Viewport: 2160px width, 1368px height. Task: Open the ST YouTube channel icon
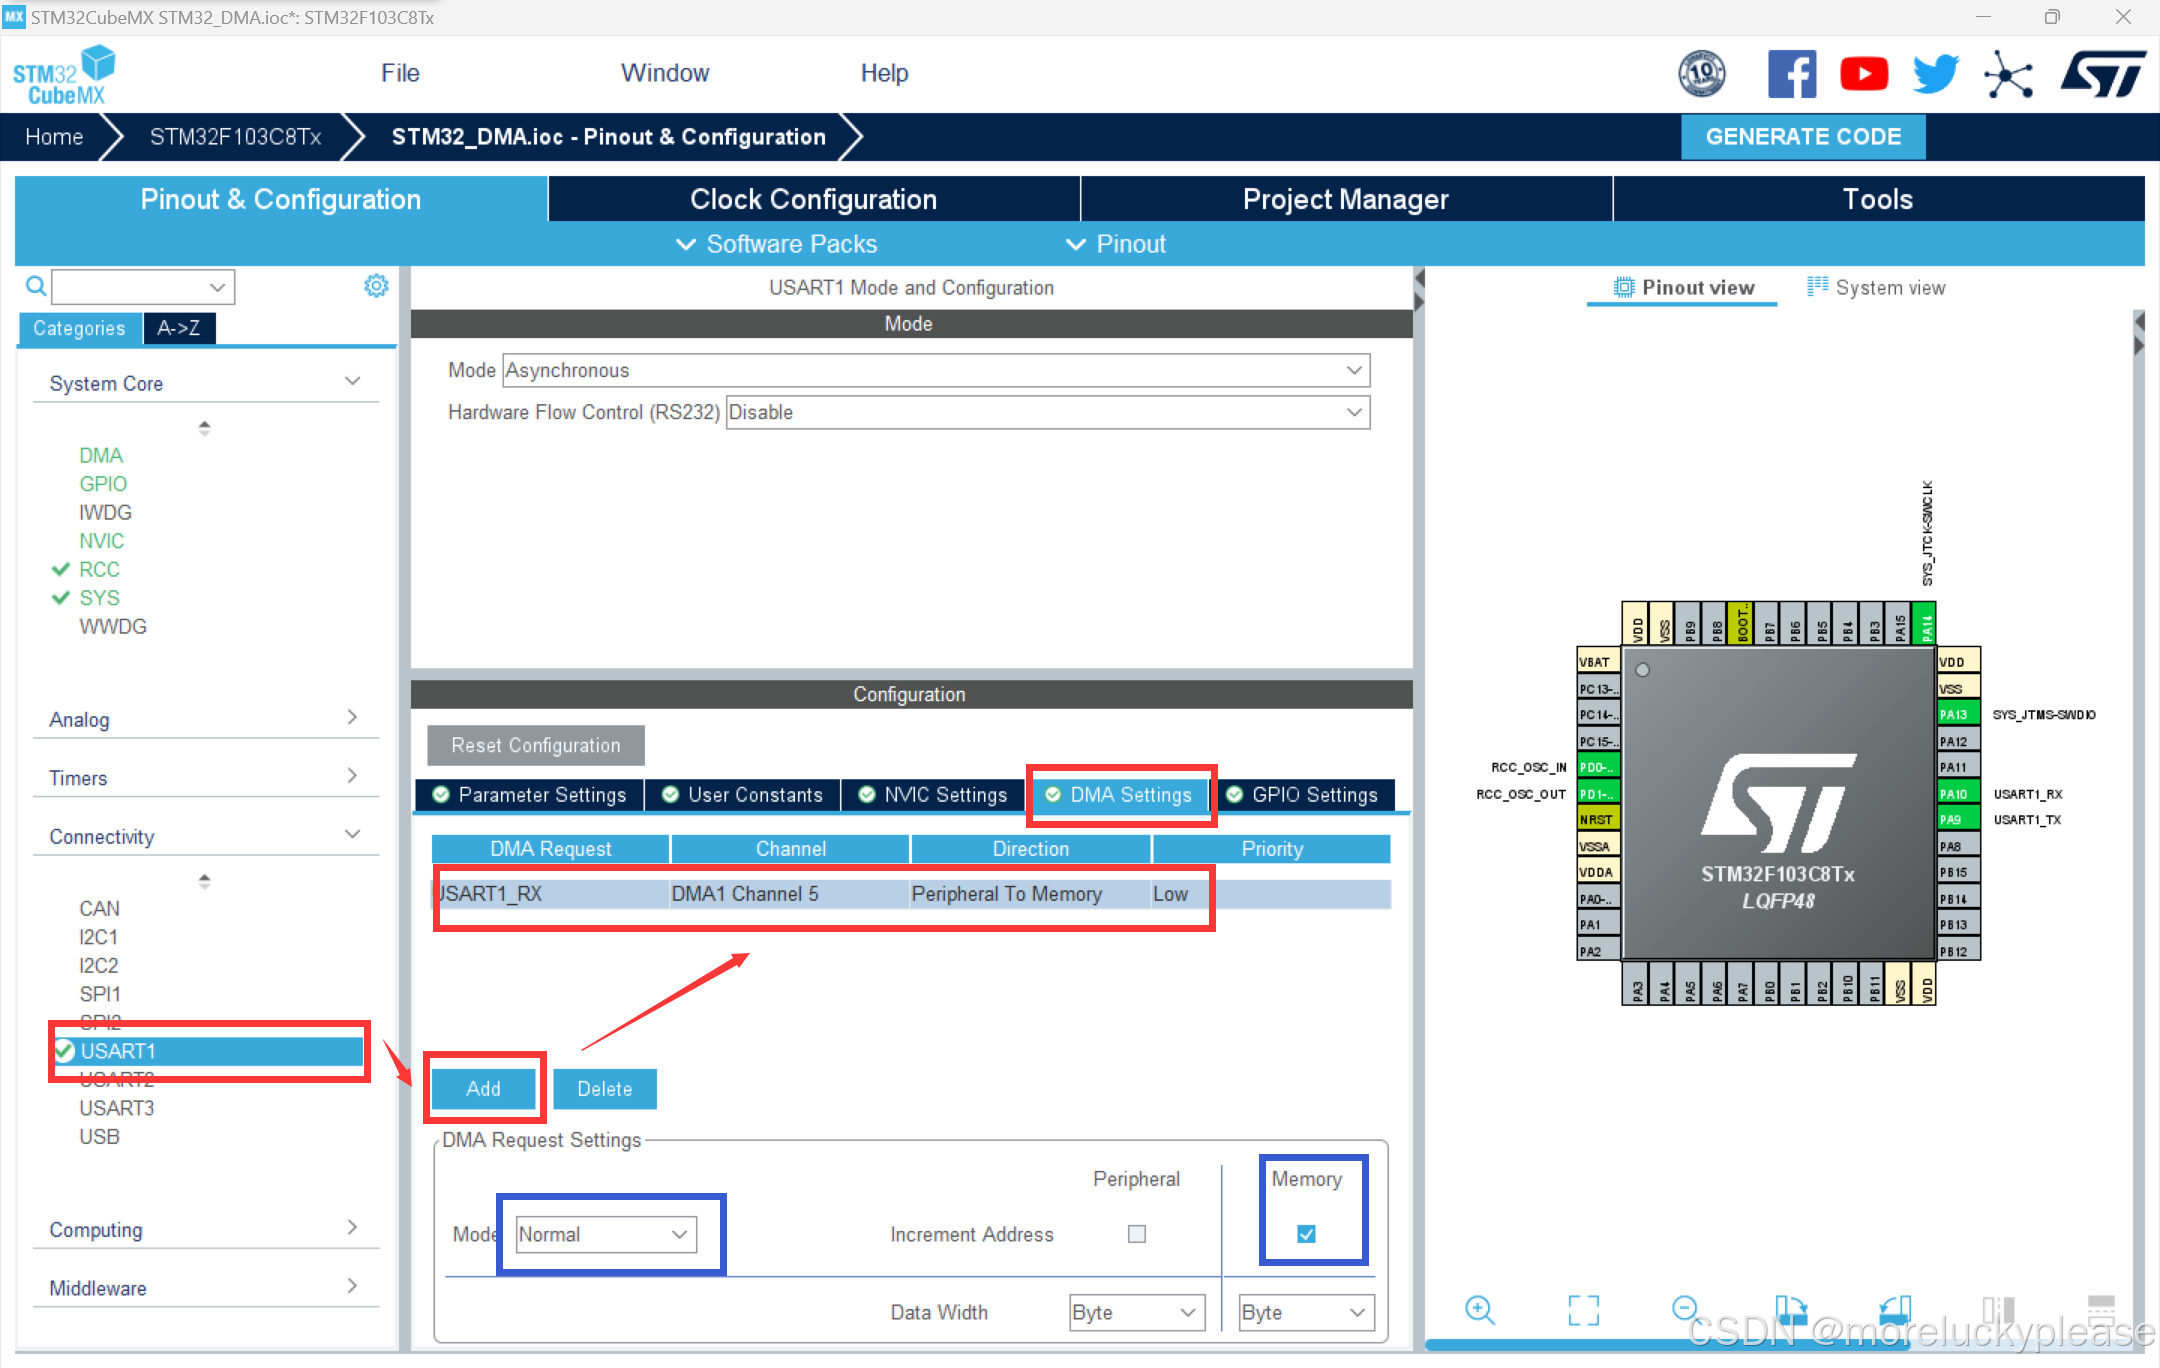click(1864, 74)
